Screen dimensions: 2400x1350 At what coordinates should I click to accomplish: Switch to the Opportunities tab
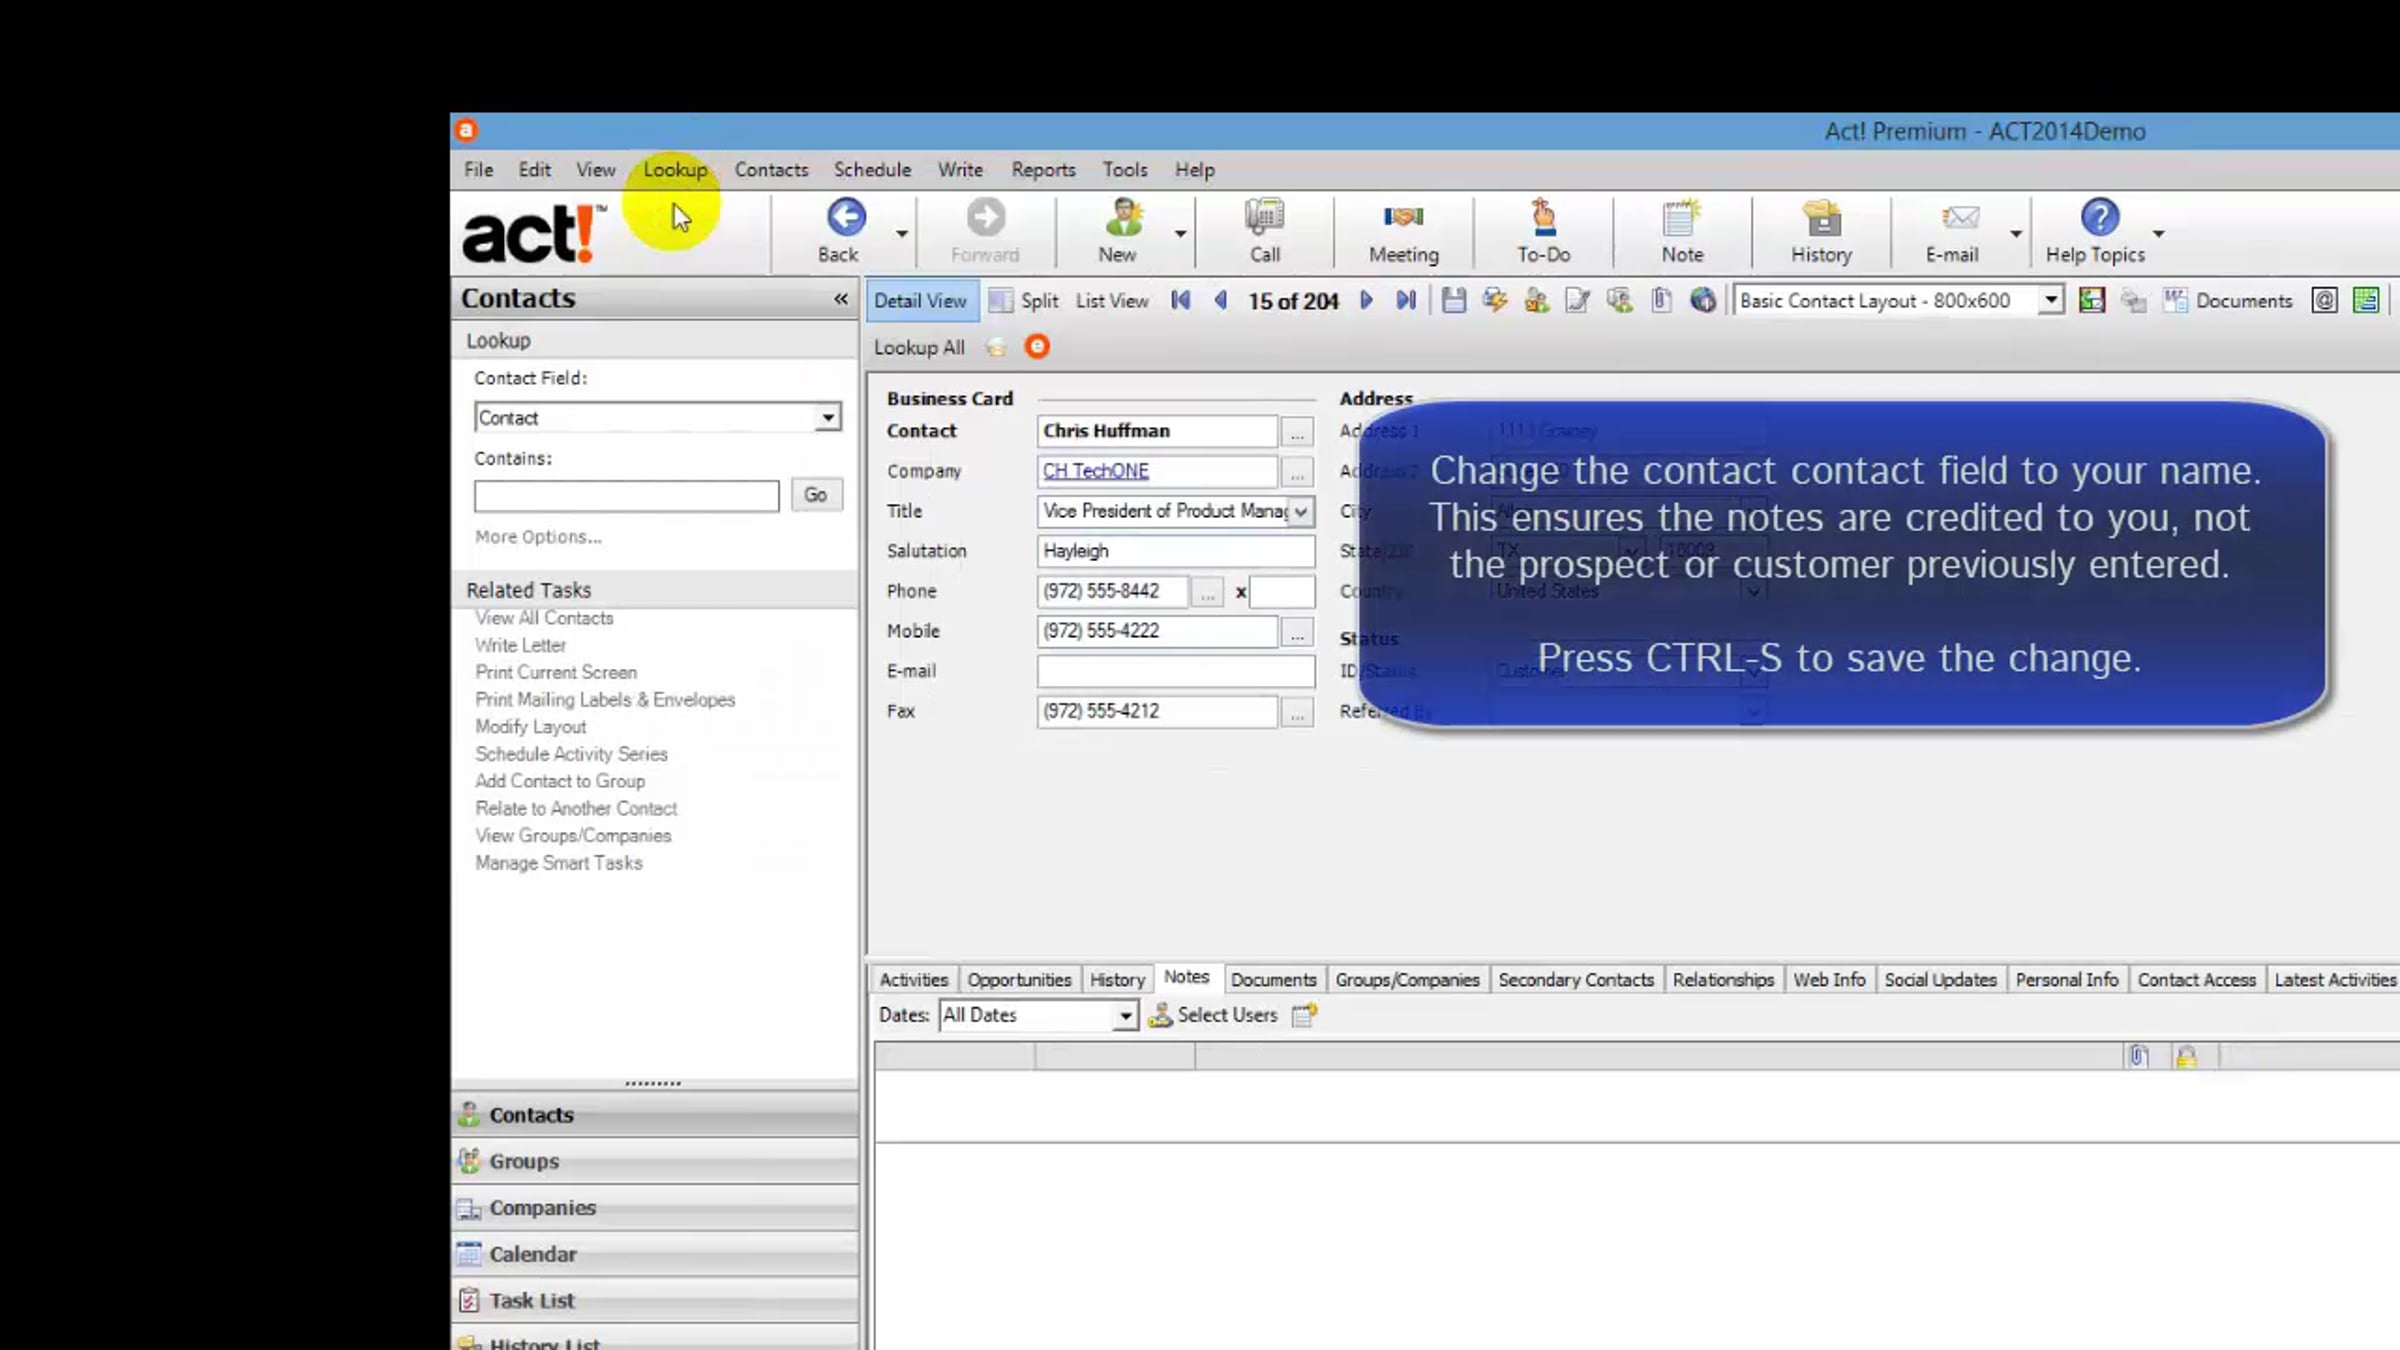coord(1019,980)
